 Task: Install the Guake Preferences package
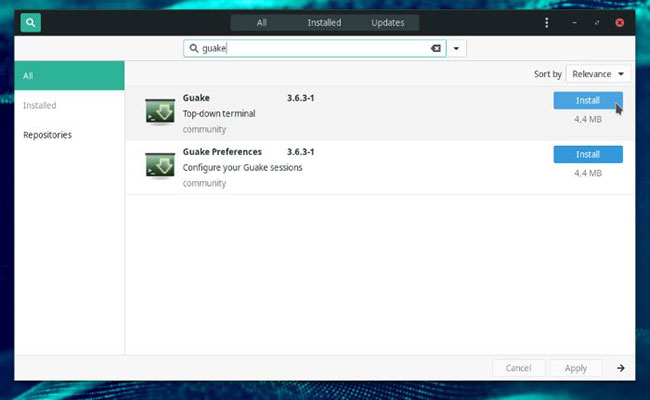pos(588,154)
